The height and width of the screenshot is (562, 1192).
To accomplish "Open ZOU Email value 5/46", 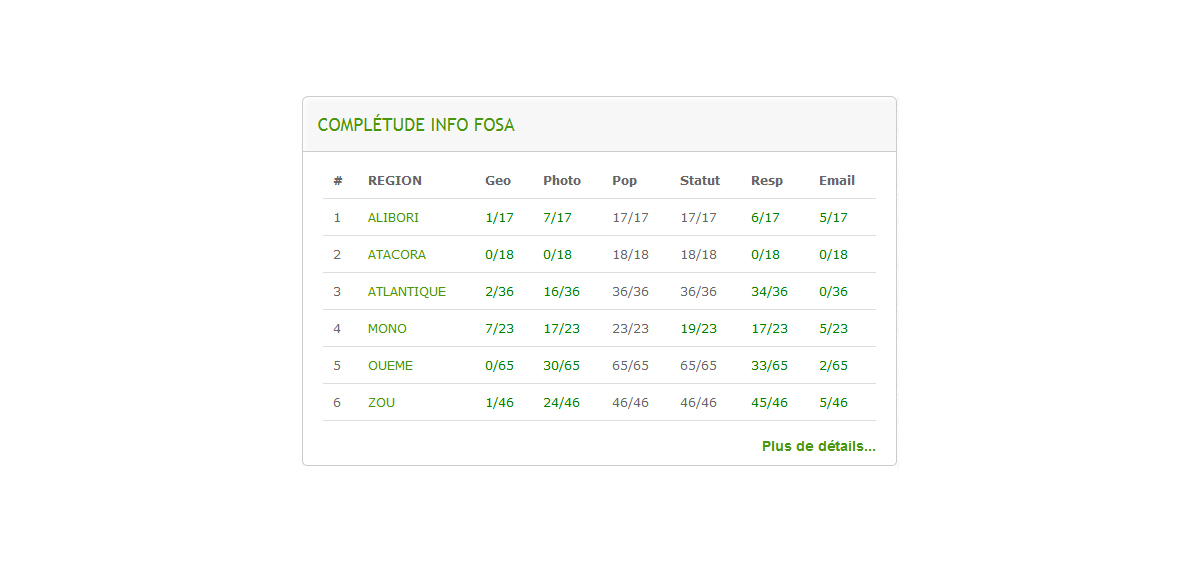I will coord(833,402).
